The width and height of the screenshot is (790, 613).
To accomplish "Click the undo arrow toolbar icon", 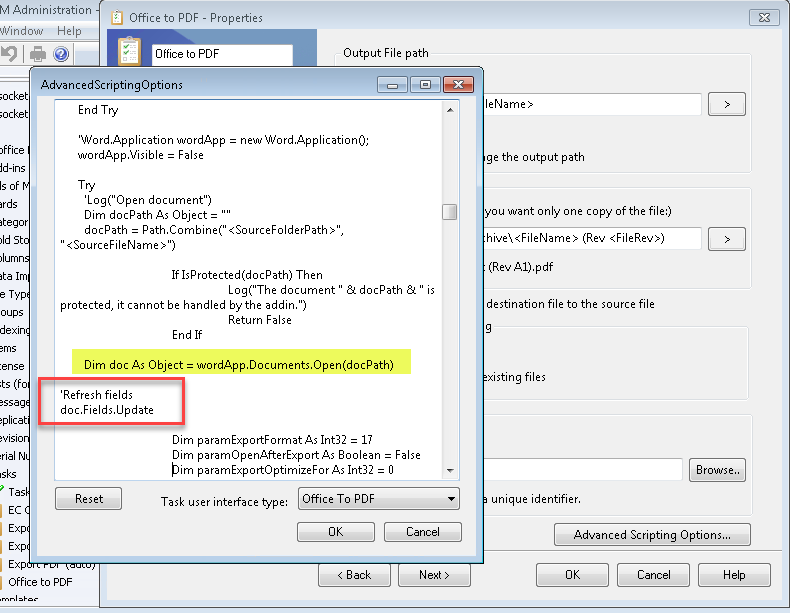I will pos(9,53).
